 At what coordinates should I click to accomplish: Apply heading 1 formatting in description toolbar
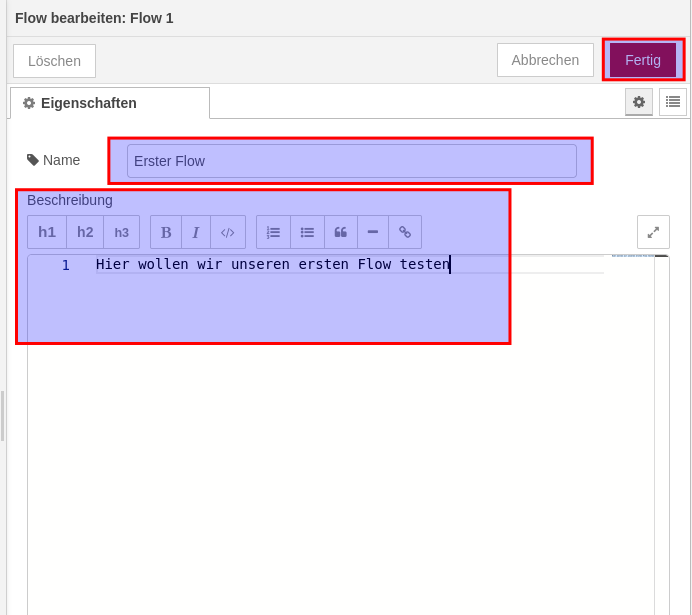coord(47,232)
